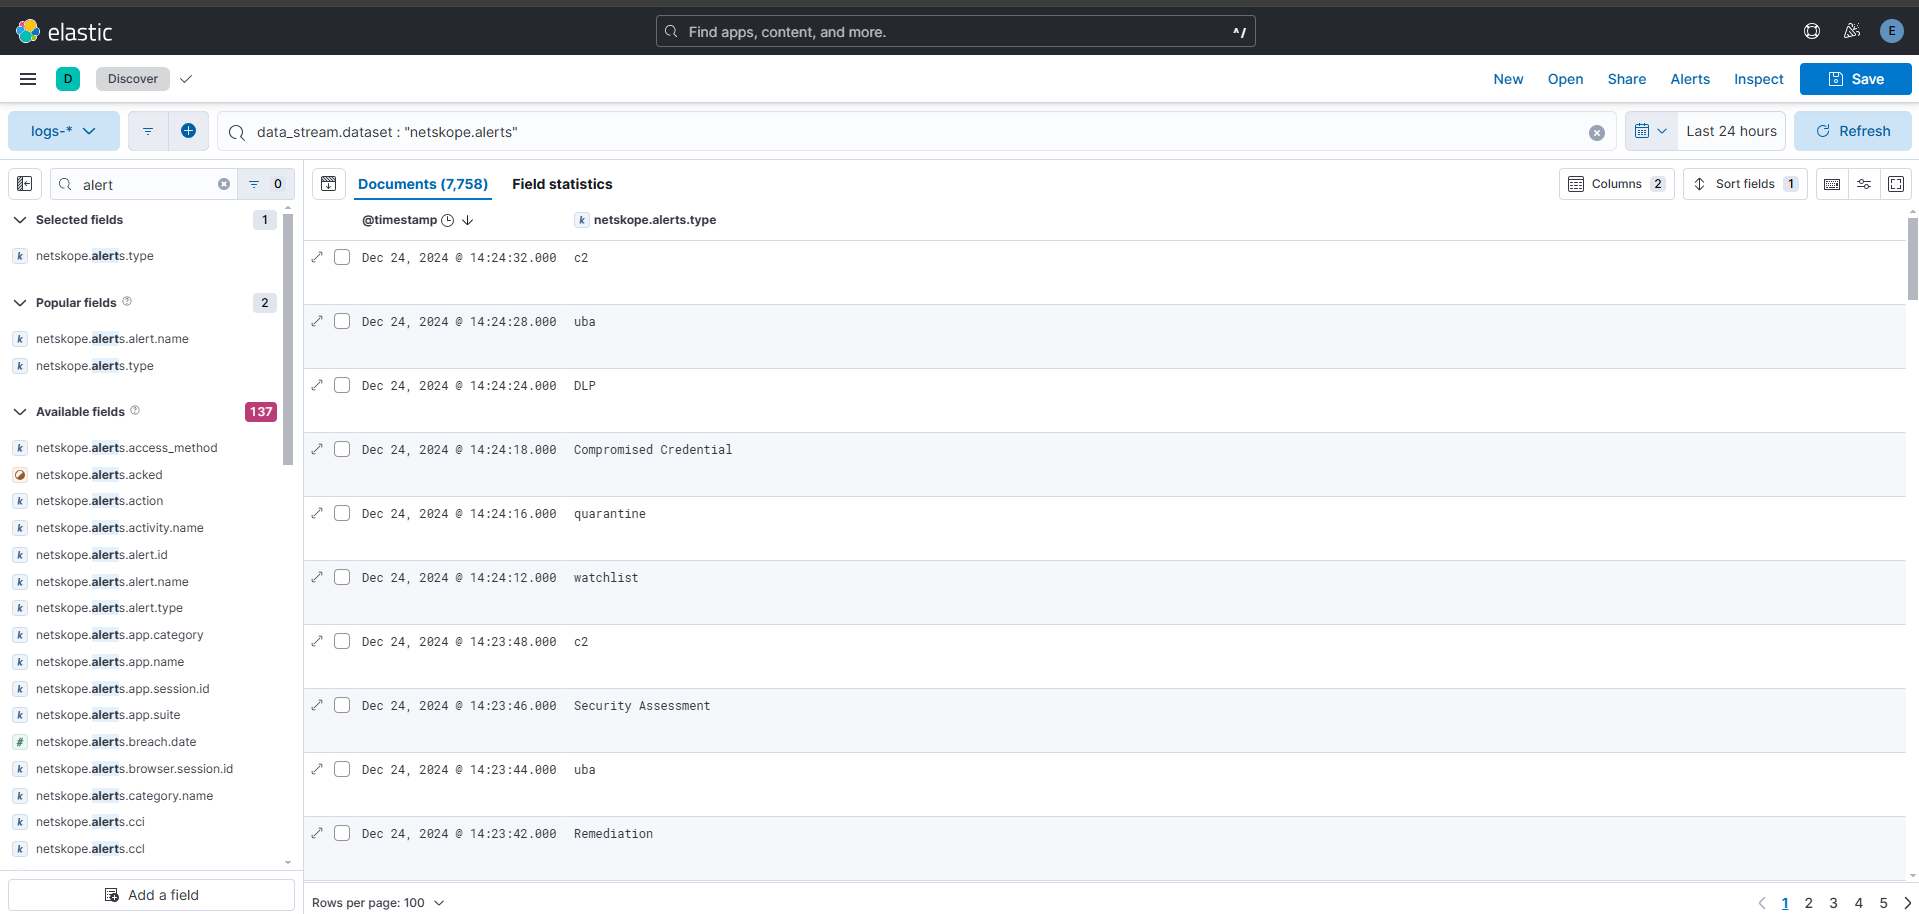The width and height of the screenshot is (1919, 914).
Task: Click the Discover breadcrumb badge
Action: pyautogui.click(x=133, y=79)
